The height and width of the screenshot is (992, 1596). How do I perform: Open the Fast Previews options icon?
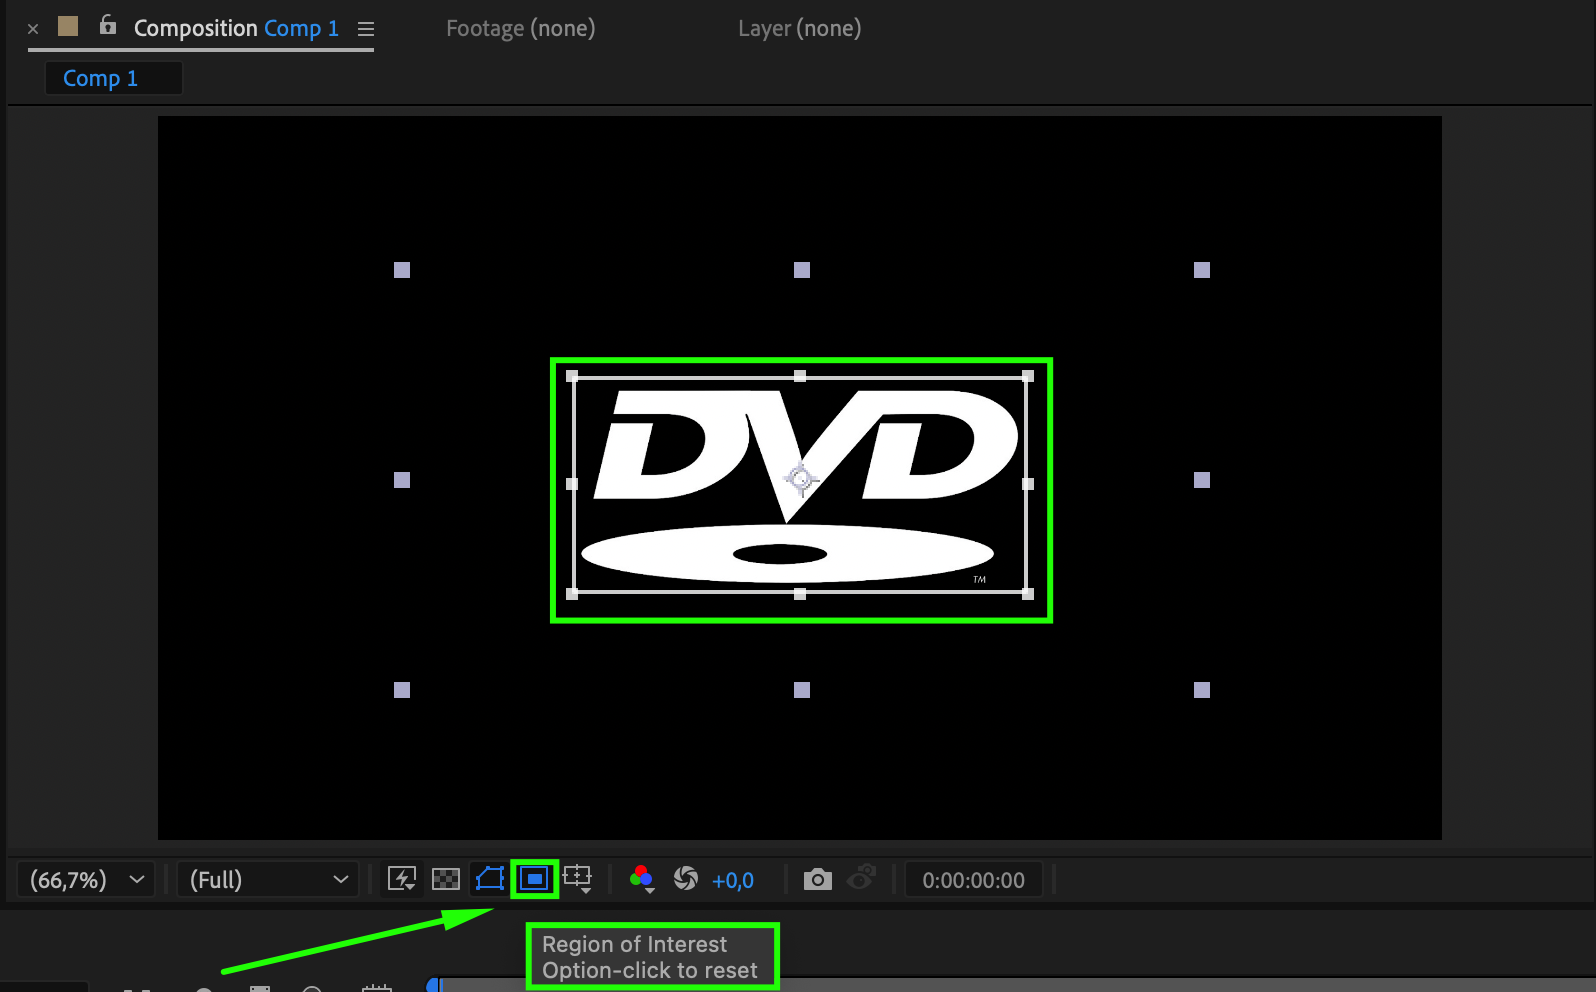coord(402,879)
